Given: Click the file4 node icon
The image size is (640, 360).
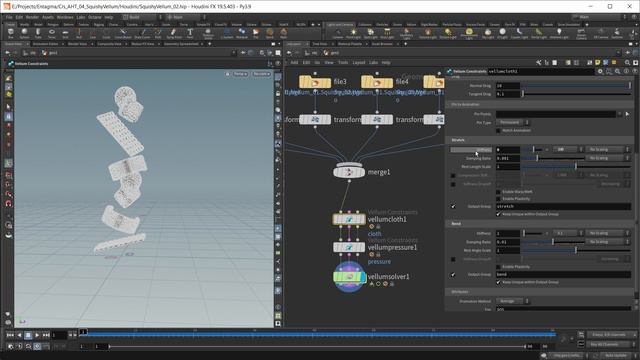Looking at the screenshot, I should [377, 82].
